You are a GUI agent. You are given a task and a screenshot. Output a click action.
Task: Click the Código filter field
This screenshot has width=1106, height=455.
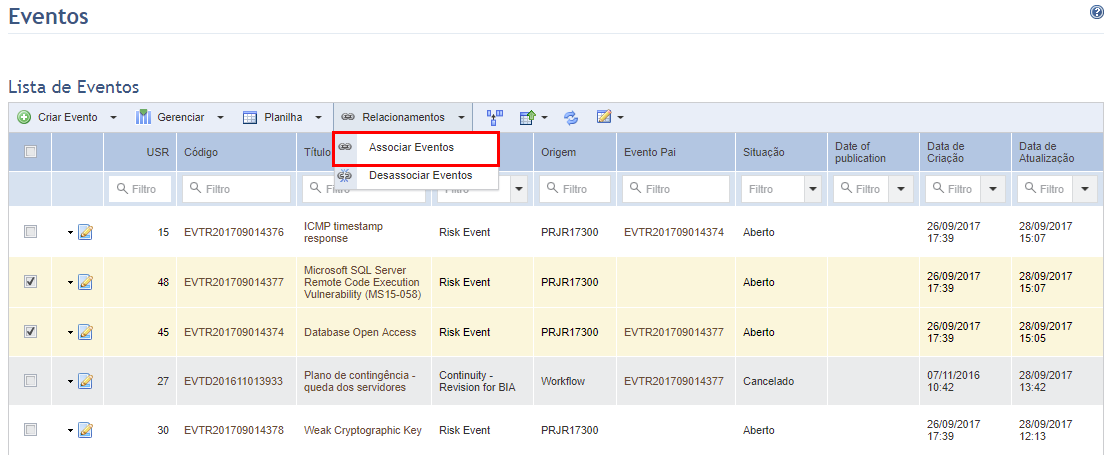pos(236,189)
